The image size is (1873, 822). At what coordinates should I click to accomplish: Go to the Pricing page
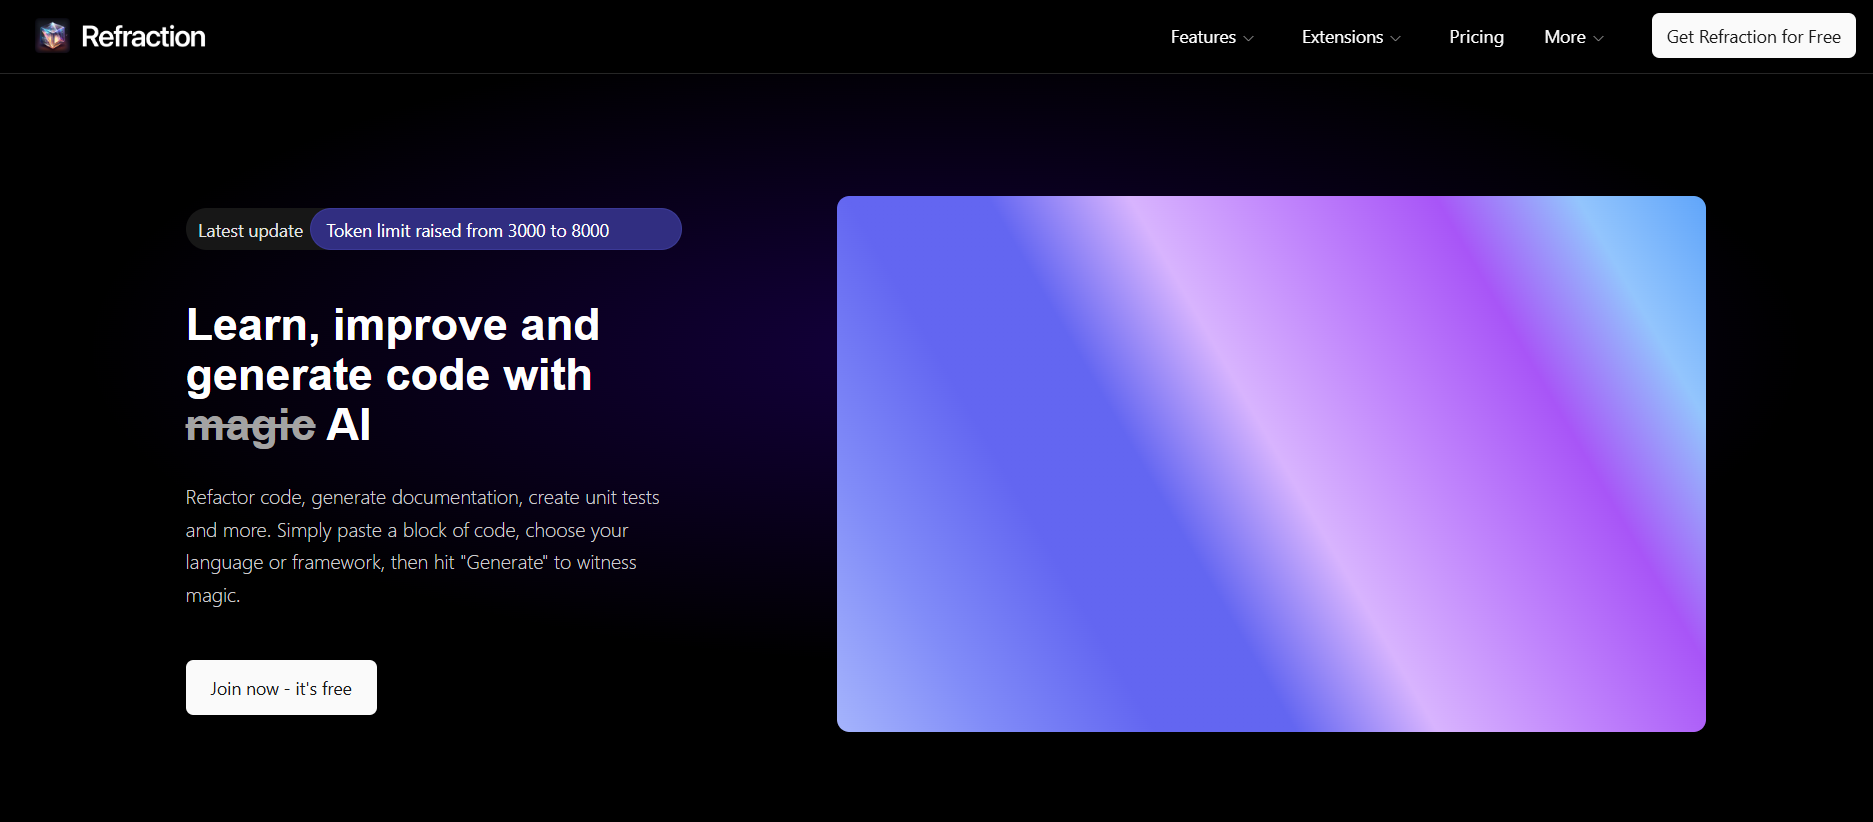pos(1476,37)
